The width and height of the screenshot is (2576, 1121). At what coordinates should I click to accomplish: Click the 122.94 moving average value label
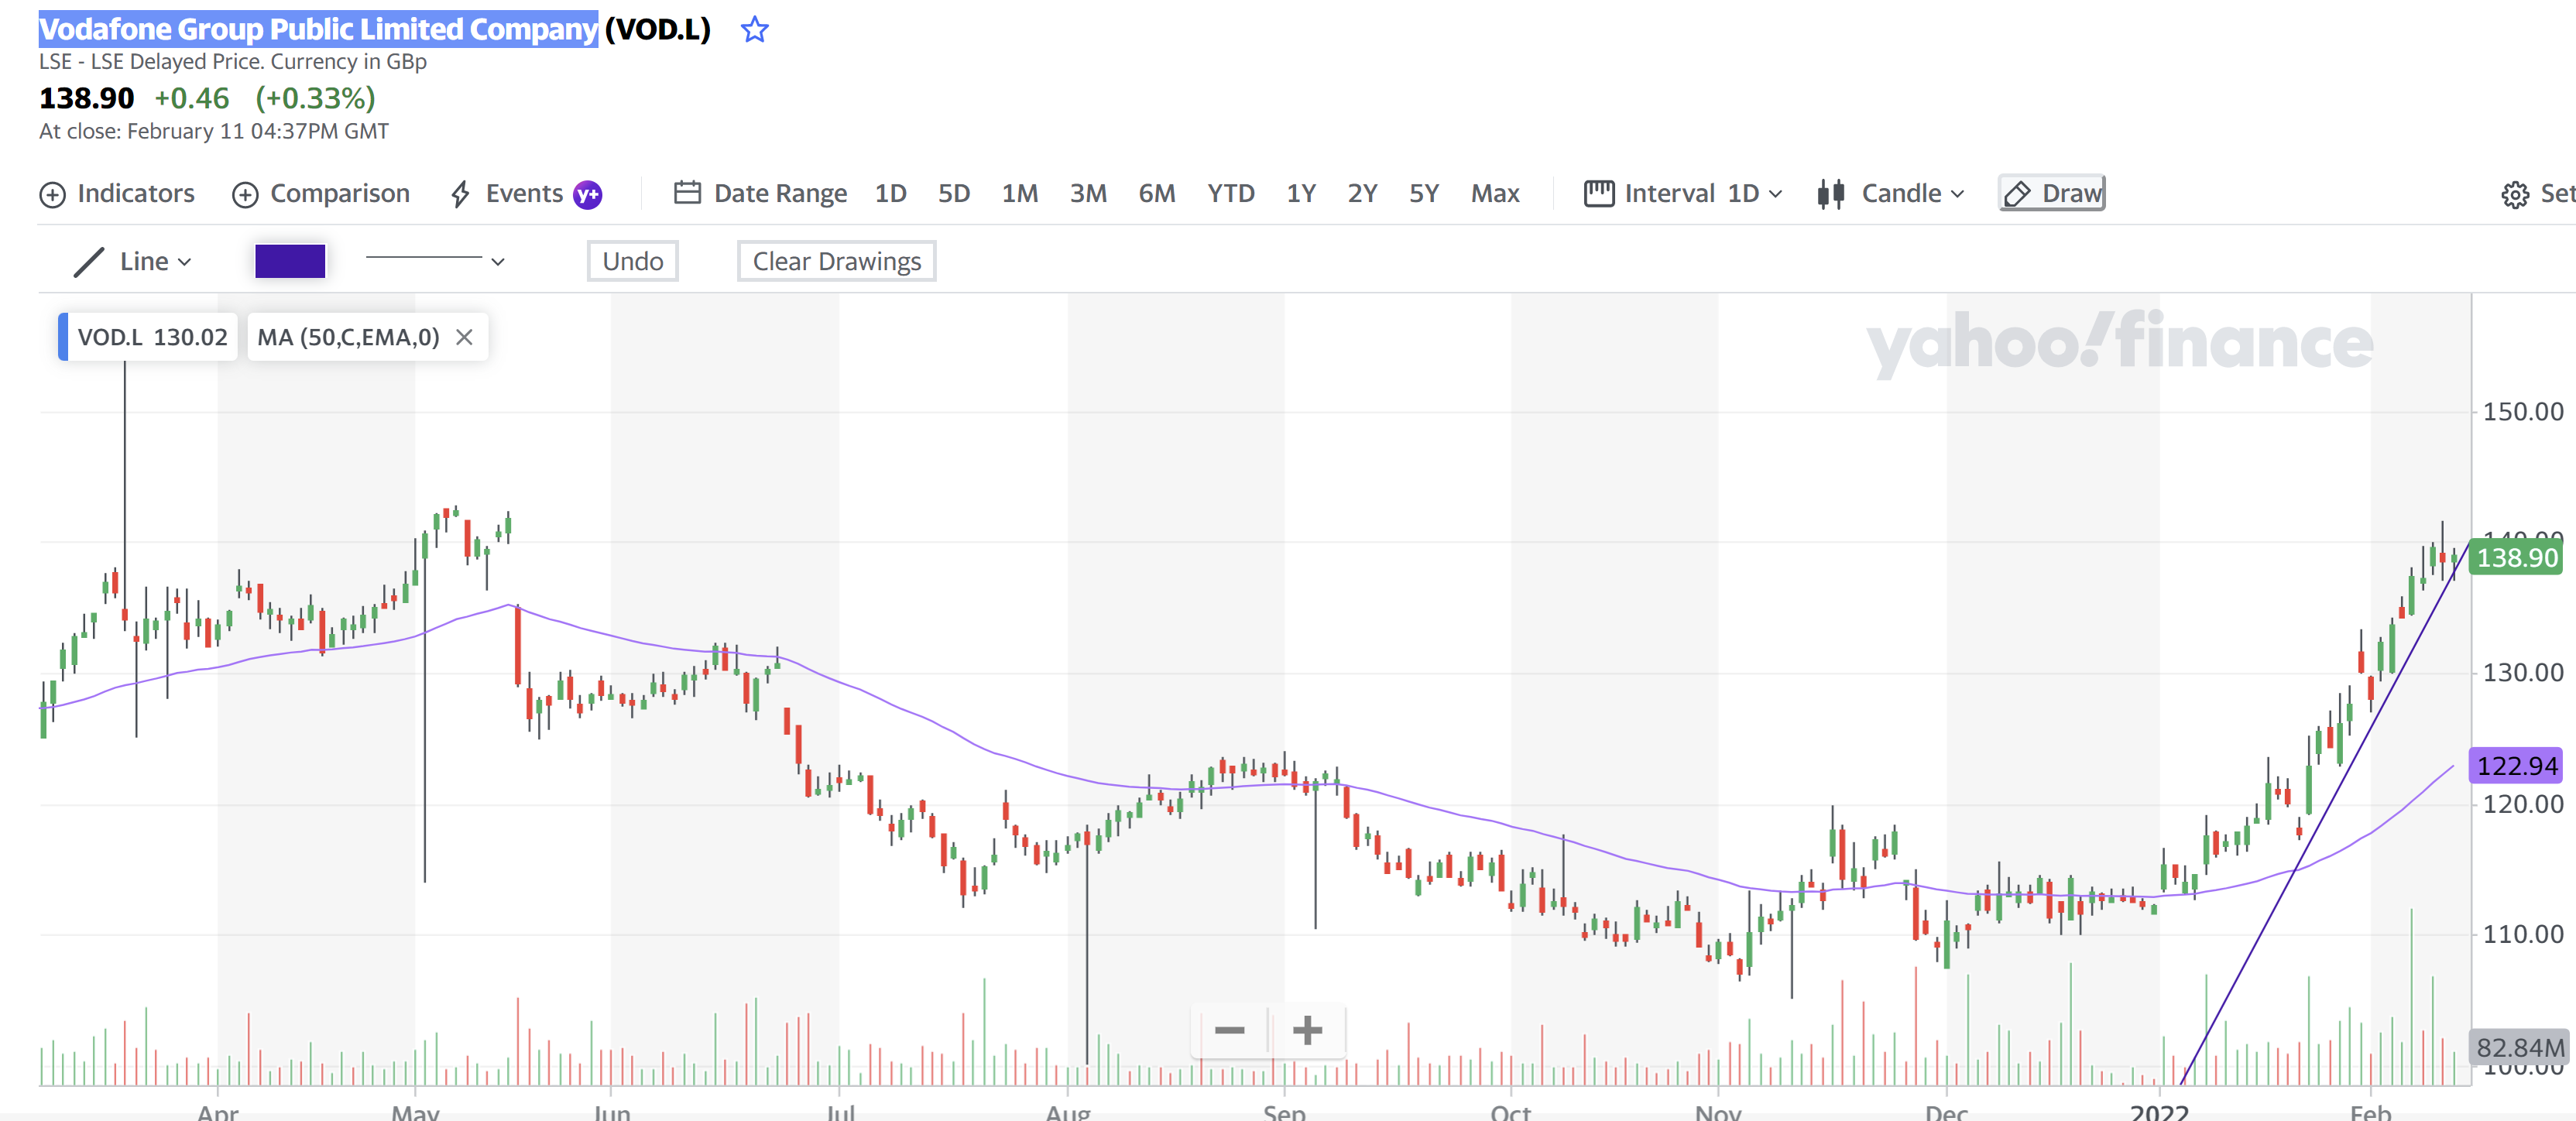pyautogui.click(x=2517, y=766)
